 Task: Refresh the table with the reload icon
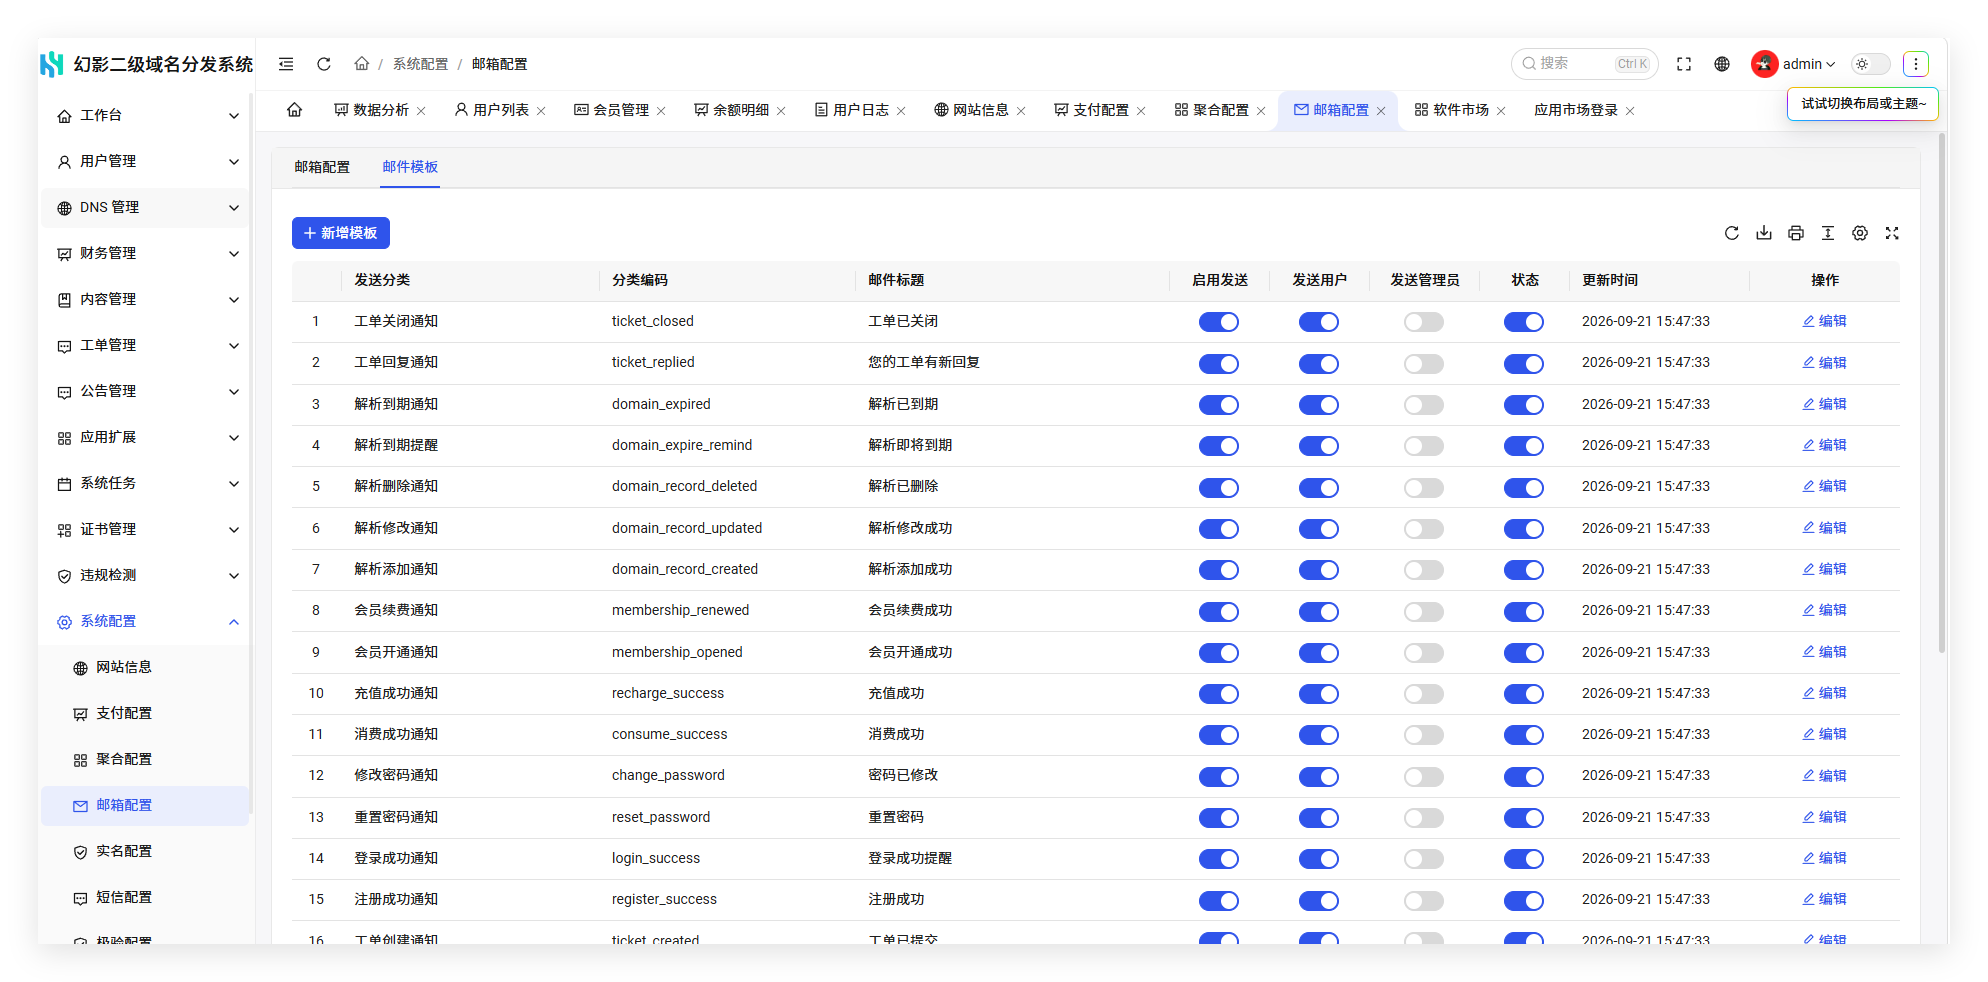pos(1732,233)
